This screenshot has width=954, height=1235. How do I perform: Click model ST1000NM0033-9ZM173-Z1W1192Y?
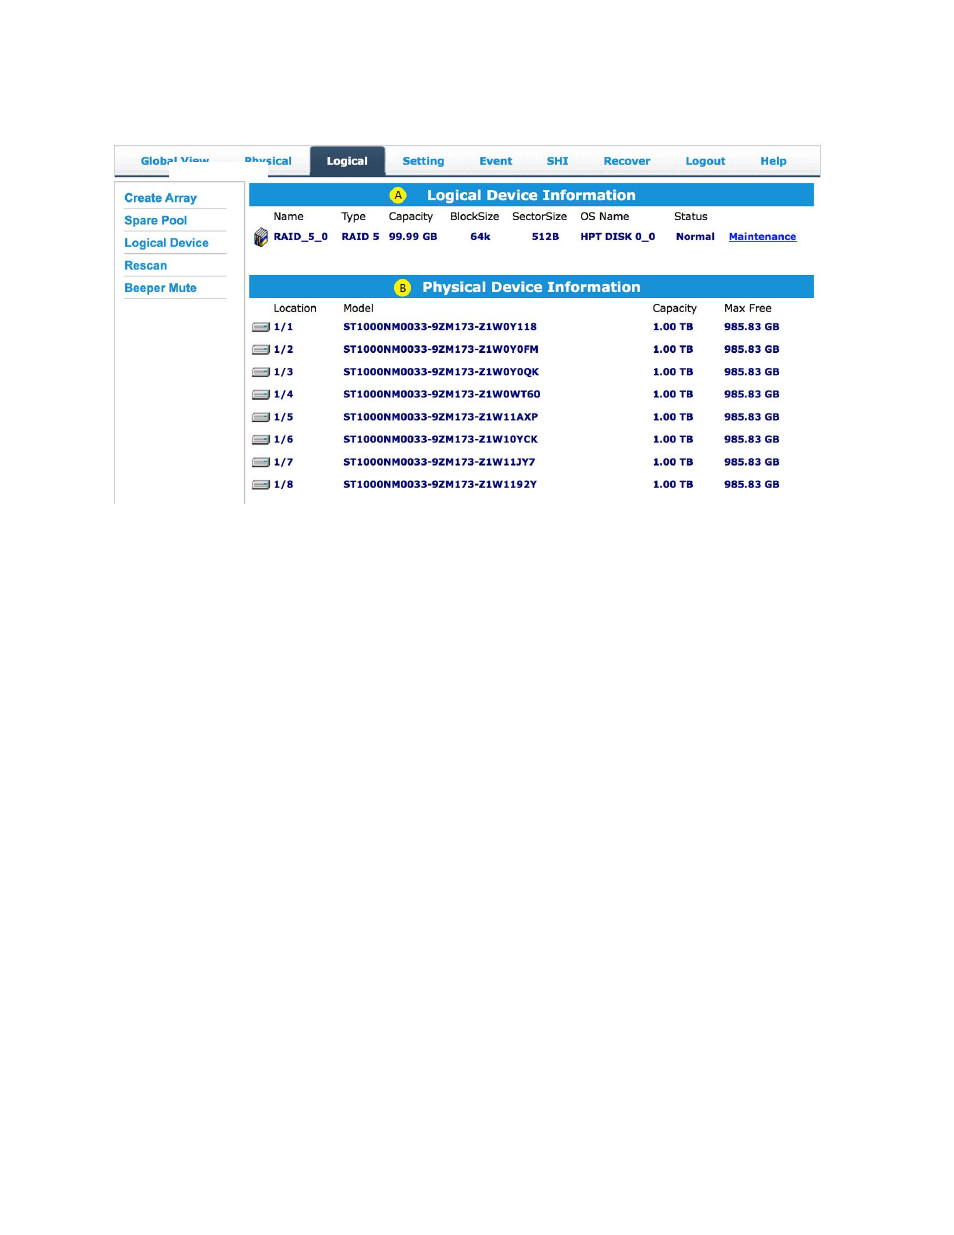point(440,485)
